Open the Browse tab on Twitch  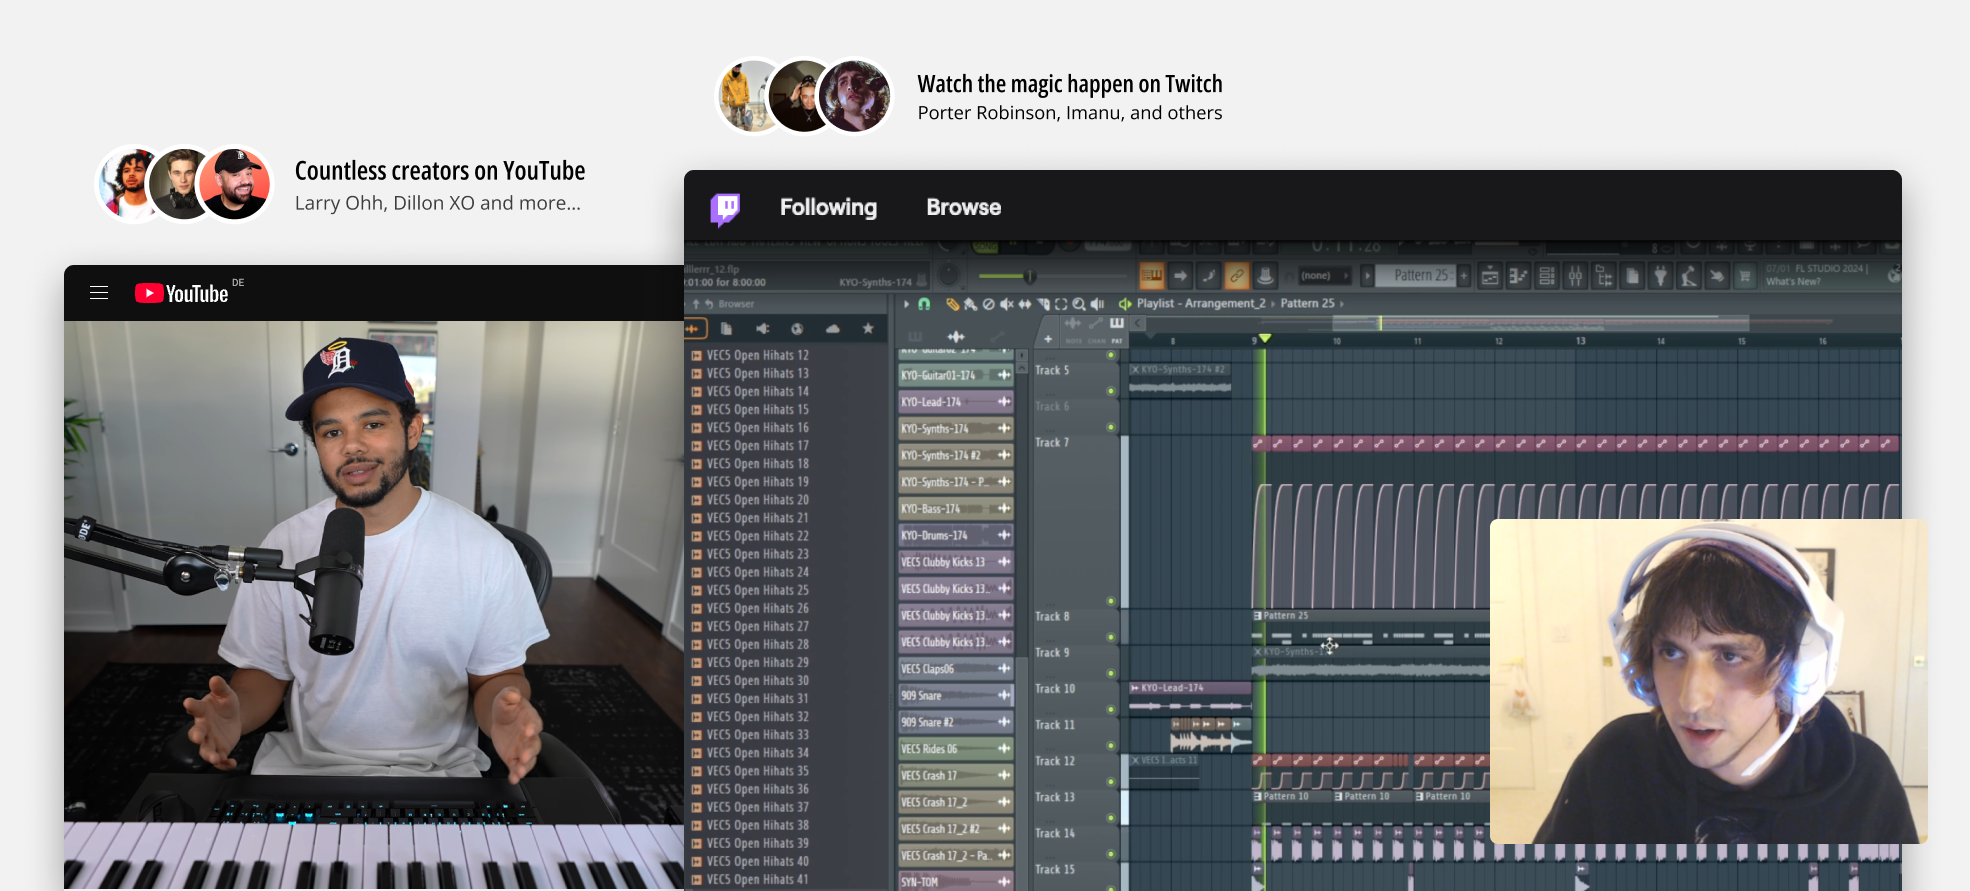pos(963,207)
